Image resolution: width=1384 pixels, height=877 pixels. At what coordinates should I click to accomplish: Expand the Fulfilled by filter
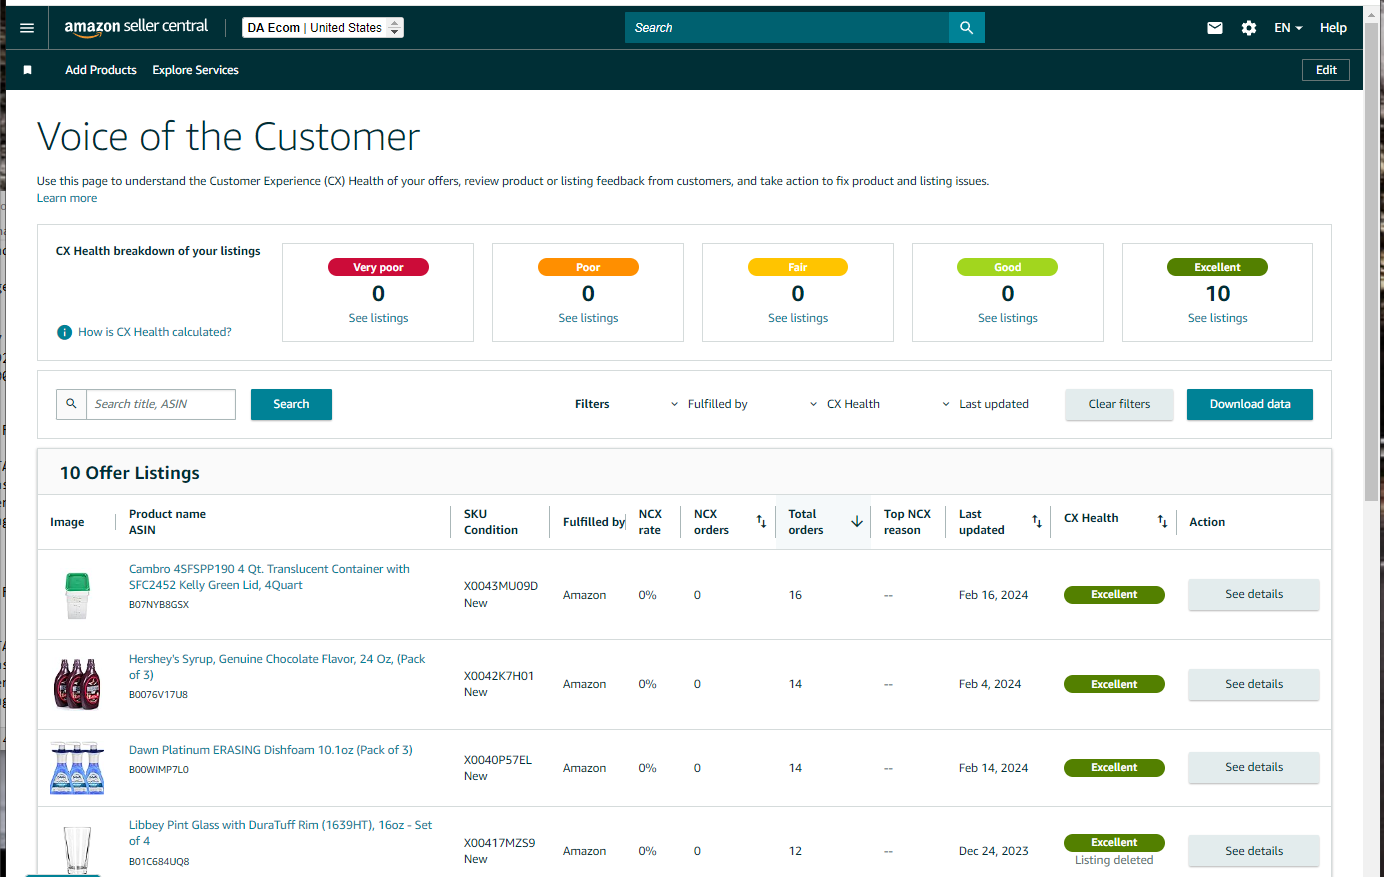(709, 404)
